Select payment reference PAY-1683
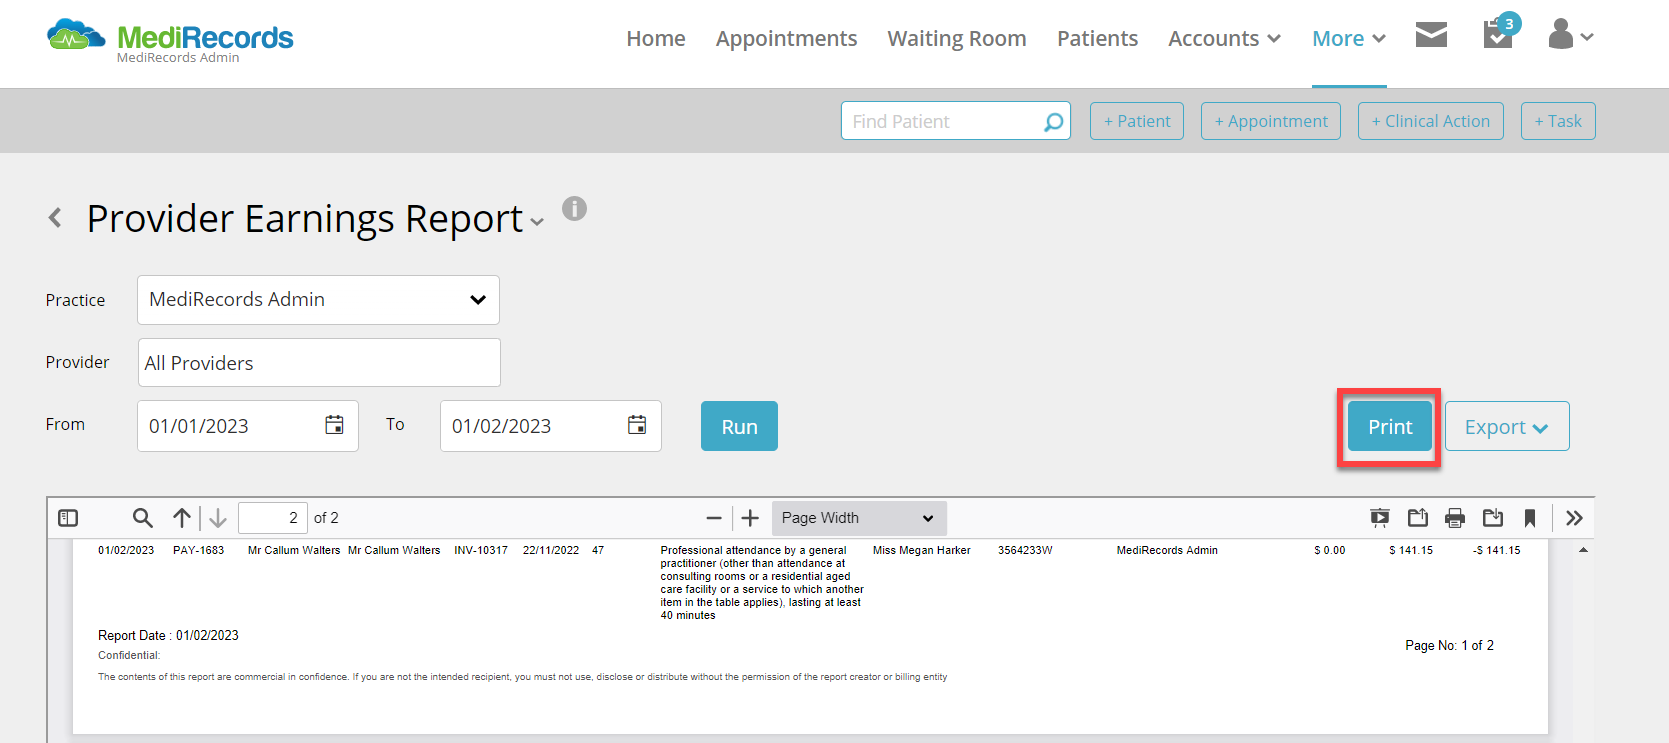Screen dimensions: 1669x743 click(199, 550)
